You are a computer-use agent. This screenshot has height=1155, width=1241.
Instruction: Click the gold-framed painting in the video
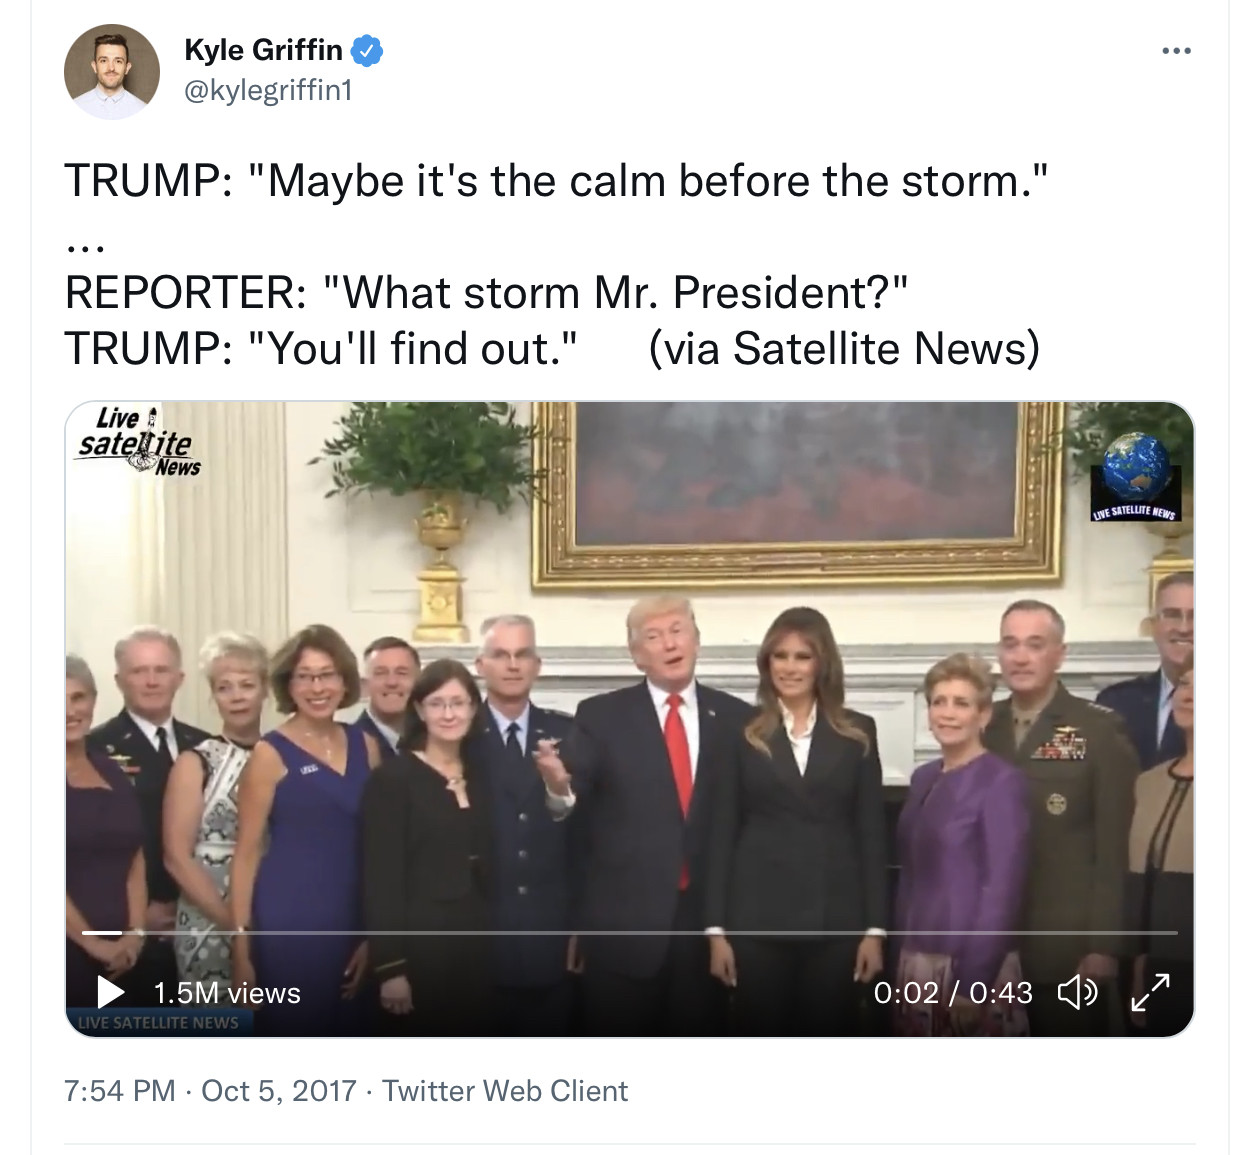point(796,490)
